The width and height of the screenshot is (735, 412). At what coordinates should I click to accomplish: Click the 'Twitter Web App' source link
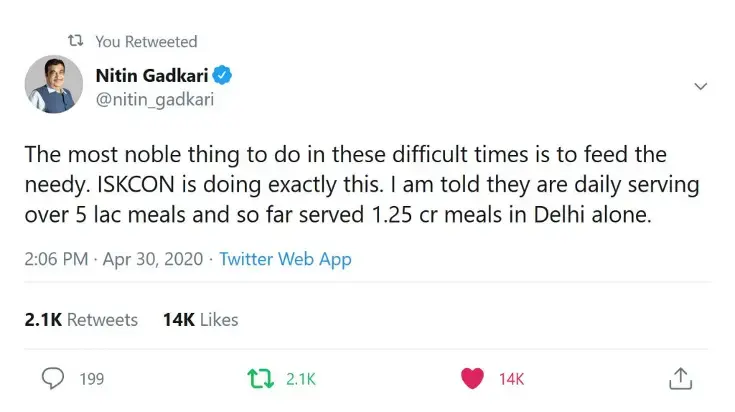click(285, 259)
